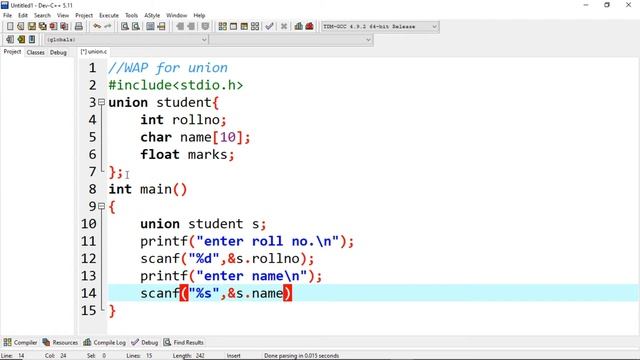This screenshot has height=360, width=640.
Task: Click Delete profiling information red icon
Action: coord(309,27)
